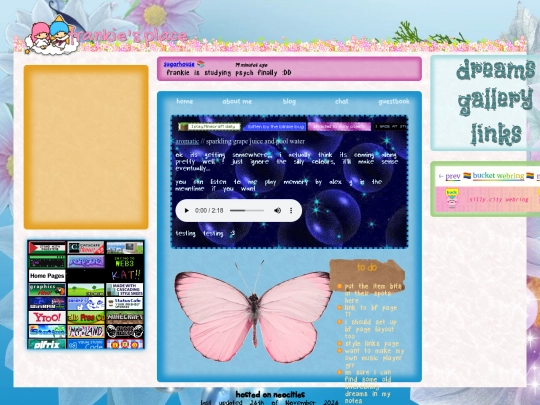
Task: Click the Status Cafe badge
Action: [x=125, y=303]
